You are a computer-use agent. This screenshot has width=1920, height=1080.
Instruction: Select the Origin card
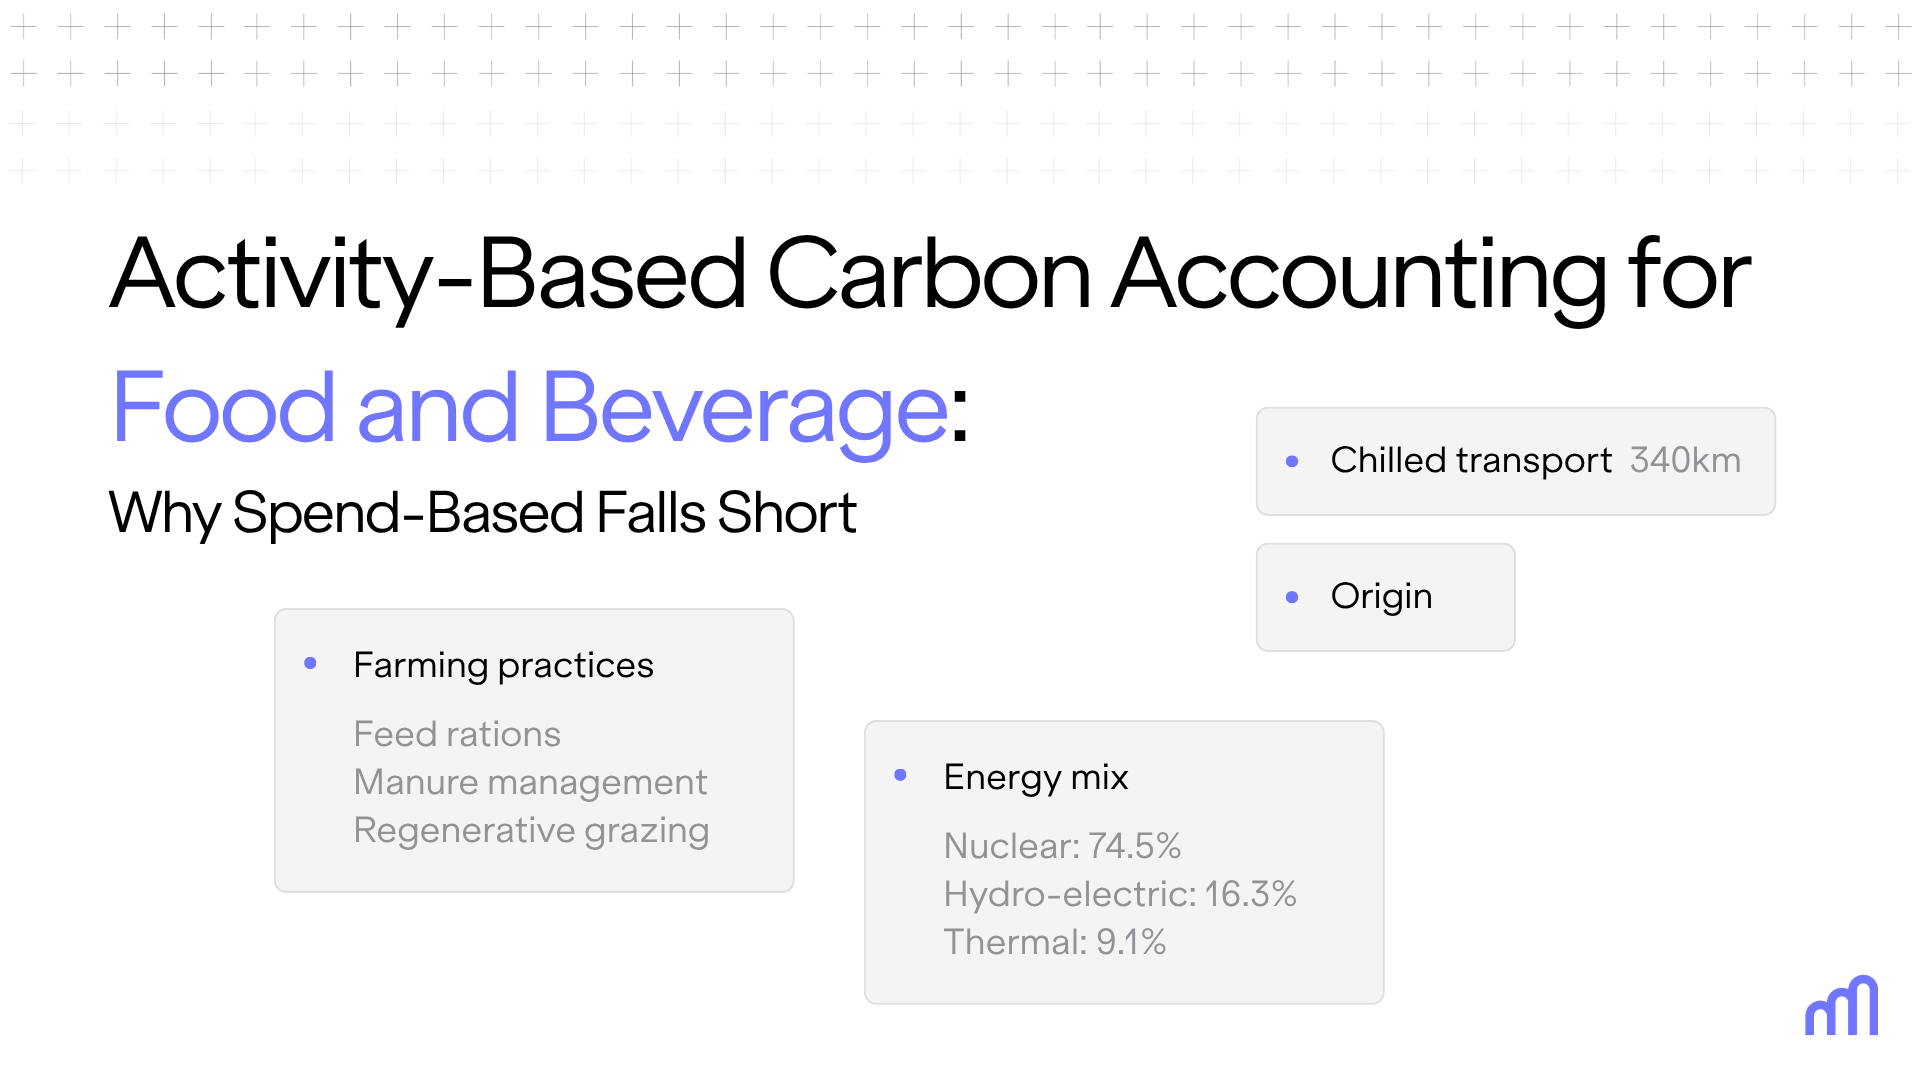click(1385, 597)
